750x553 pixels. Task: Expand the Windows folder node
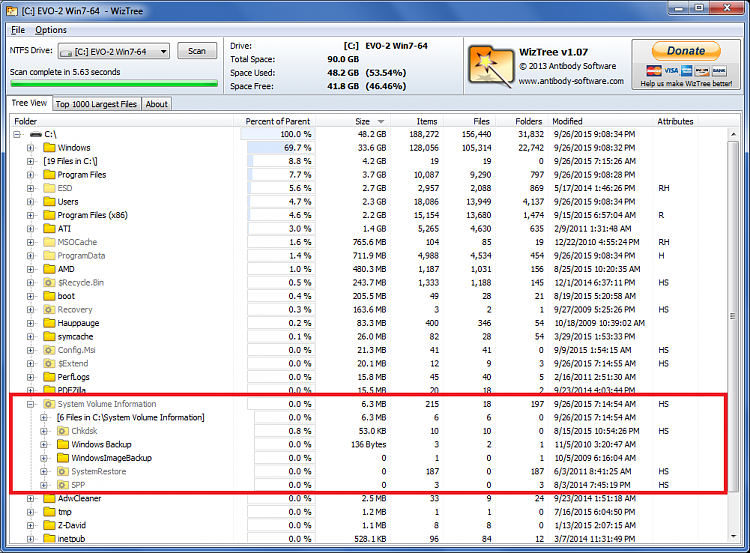(31, 148)
